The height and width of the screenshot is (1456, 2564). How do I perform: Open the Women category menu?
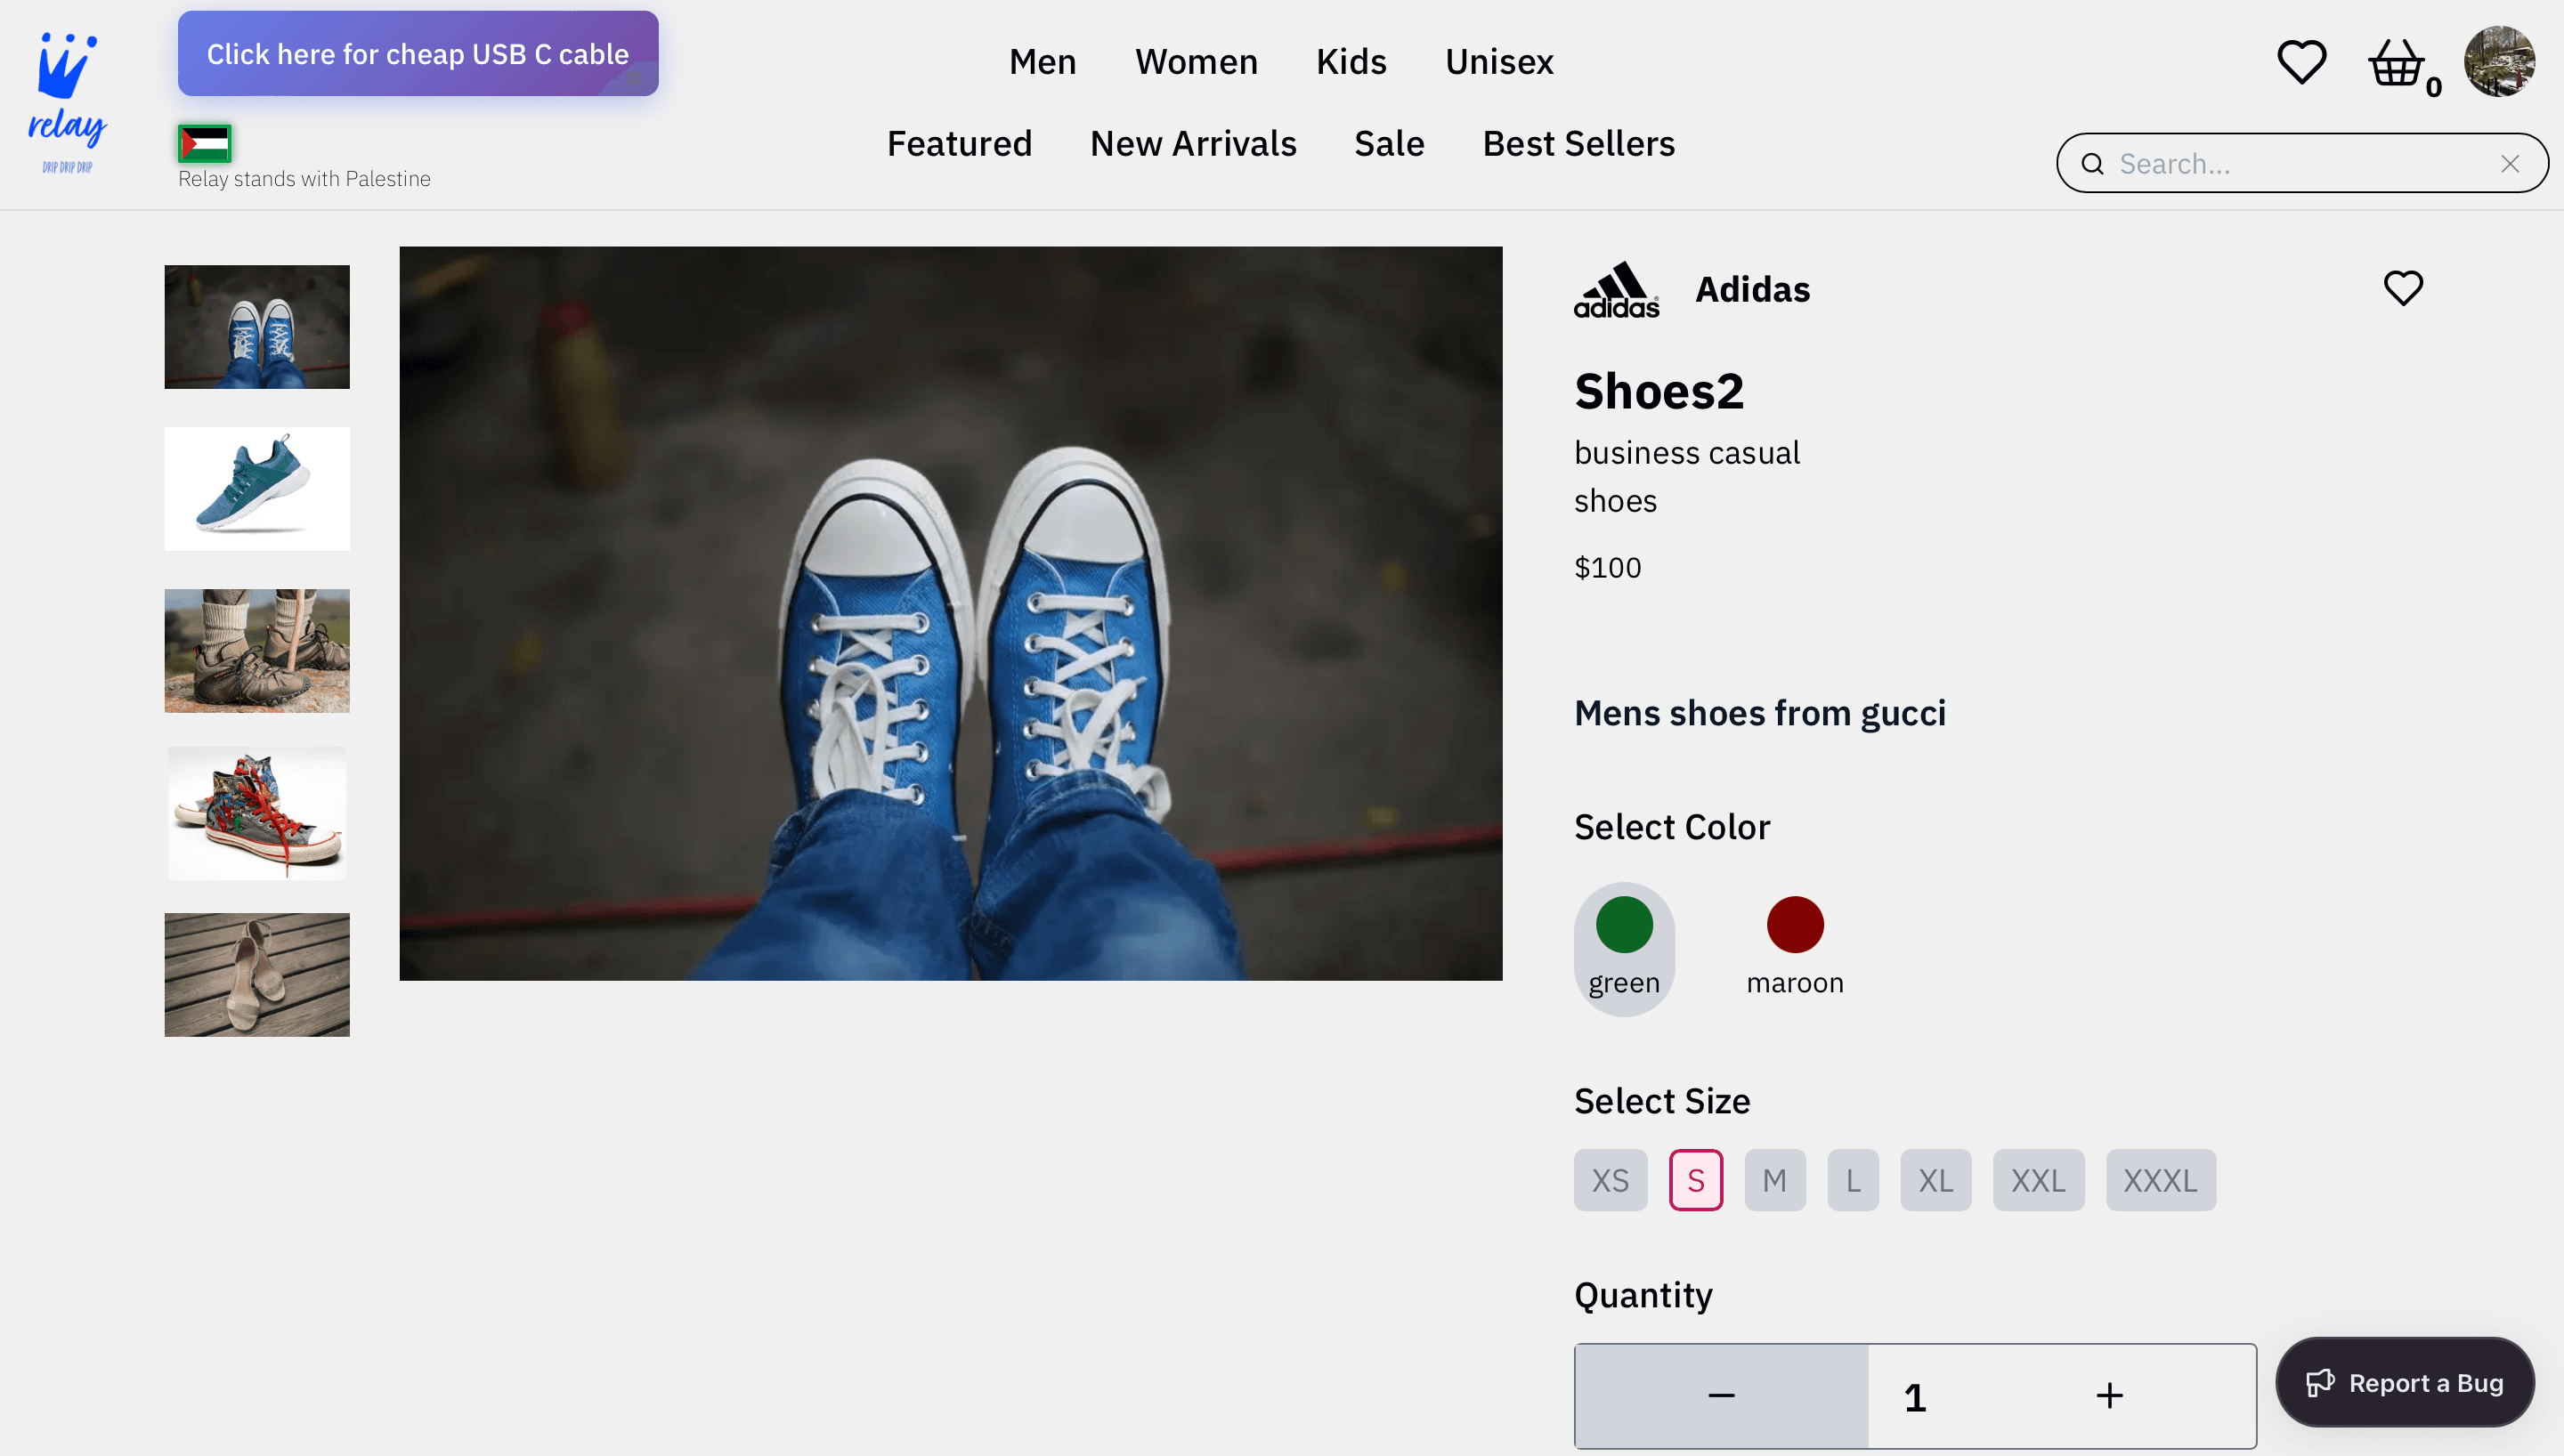click(1196, 62)
